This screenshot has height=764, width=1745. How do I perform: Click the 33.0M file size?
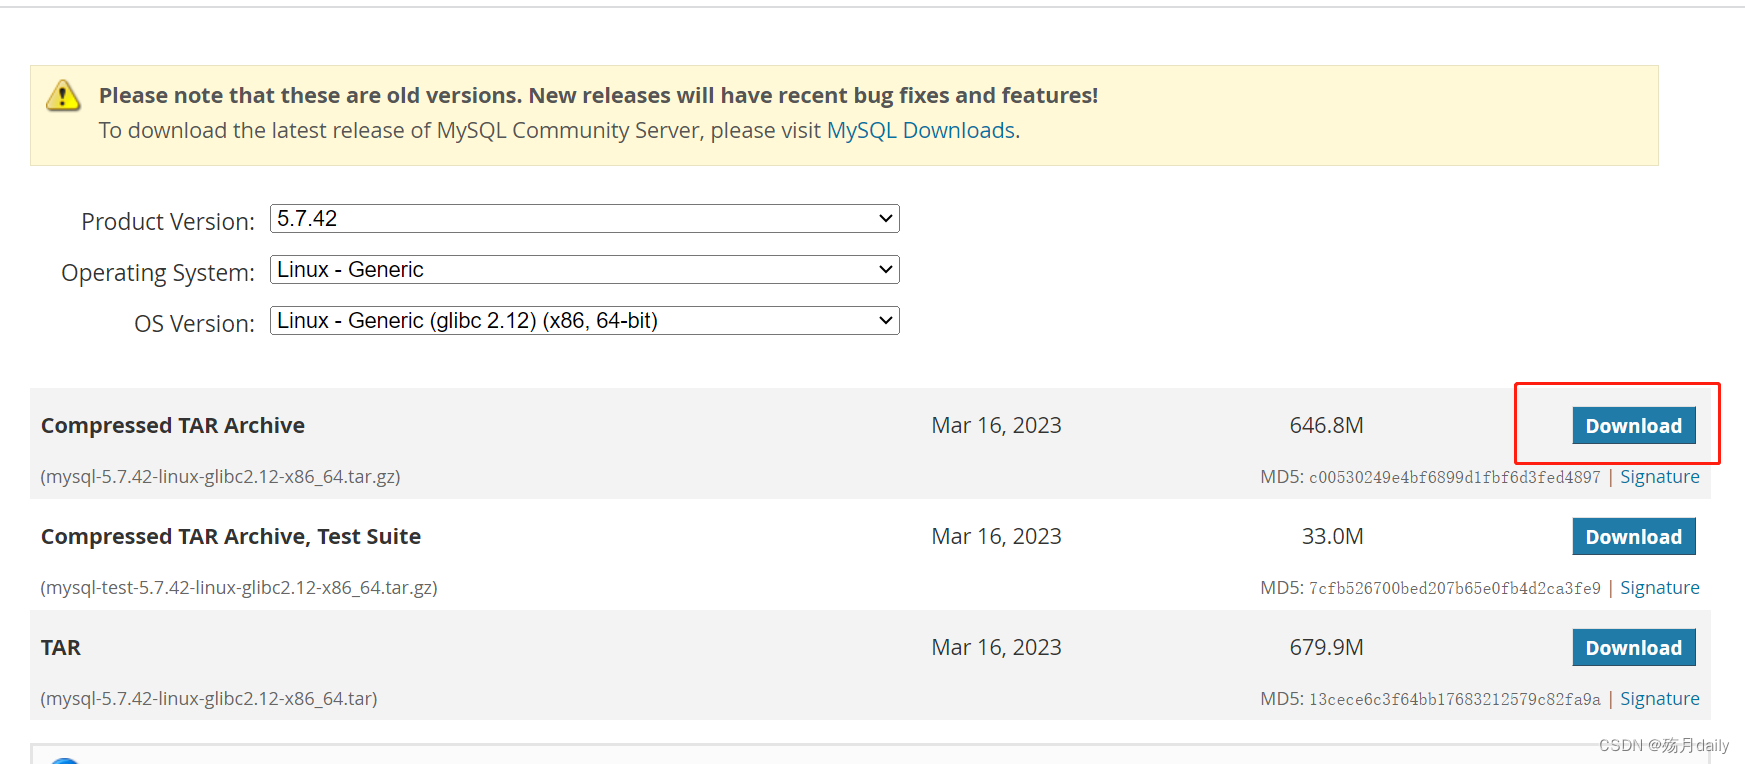click(1333, 537)
